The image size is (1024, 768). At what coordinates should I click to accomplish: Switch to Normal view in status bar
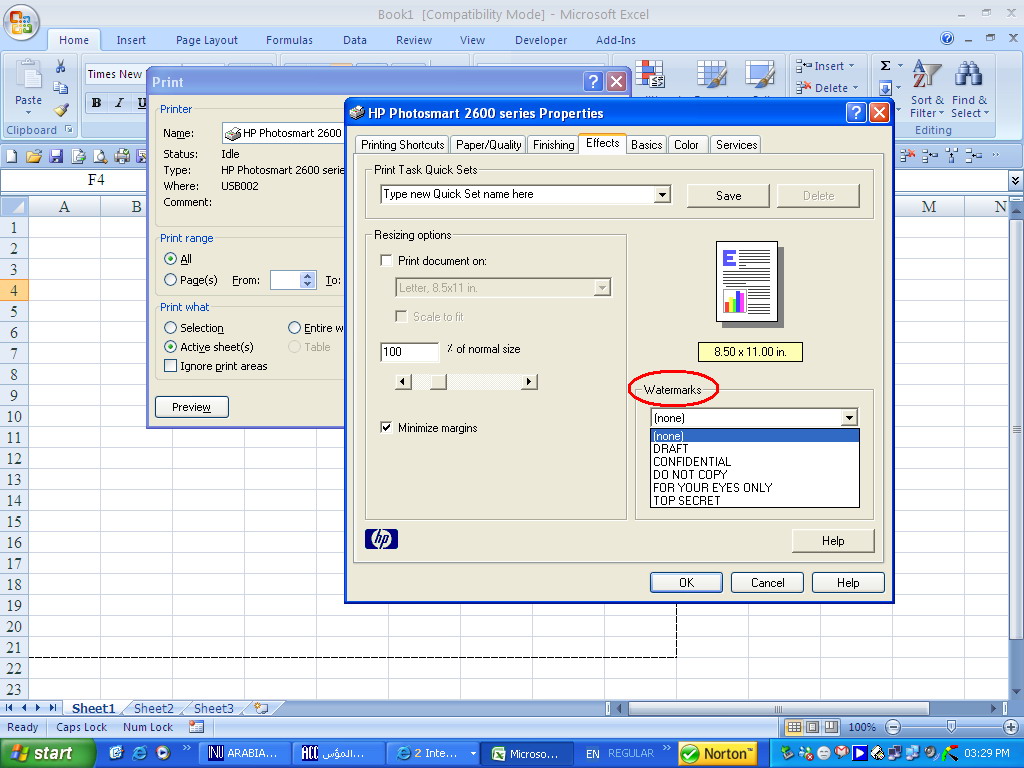(794, 727)
